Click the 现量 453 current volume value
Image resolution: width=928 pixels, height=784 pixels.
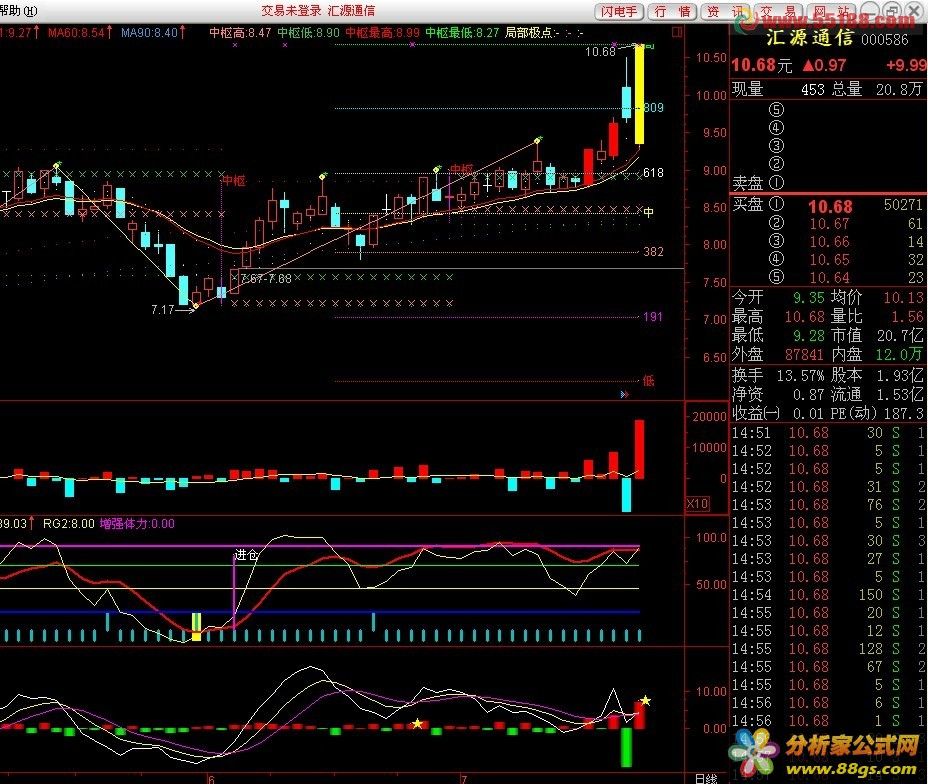[813, 89]
